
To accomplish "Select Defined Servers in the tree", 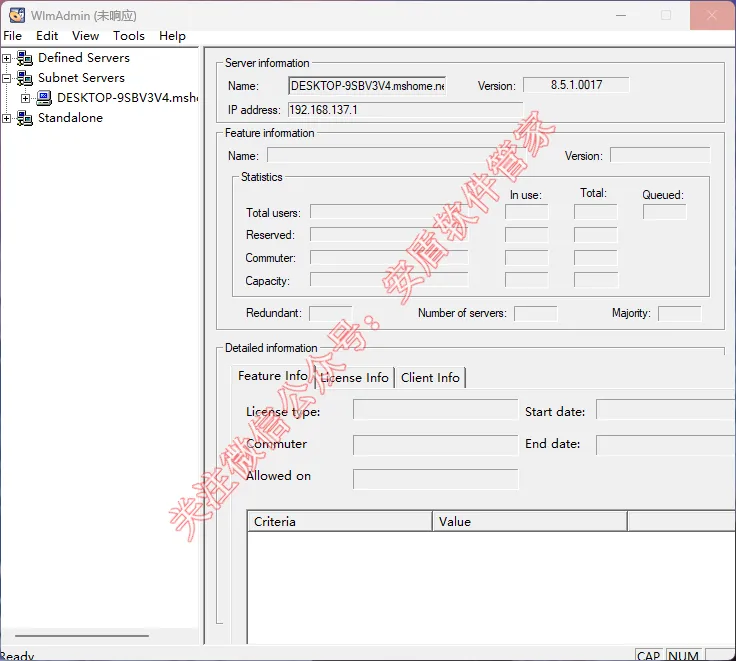I will click(x=84, y=58).
